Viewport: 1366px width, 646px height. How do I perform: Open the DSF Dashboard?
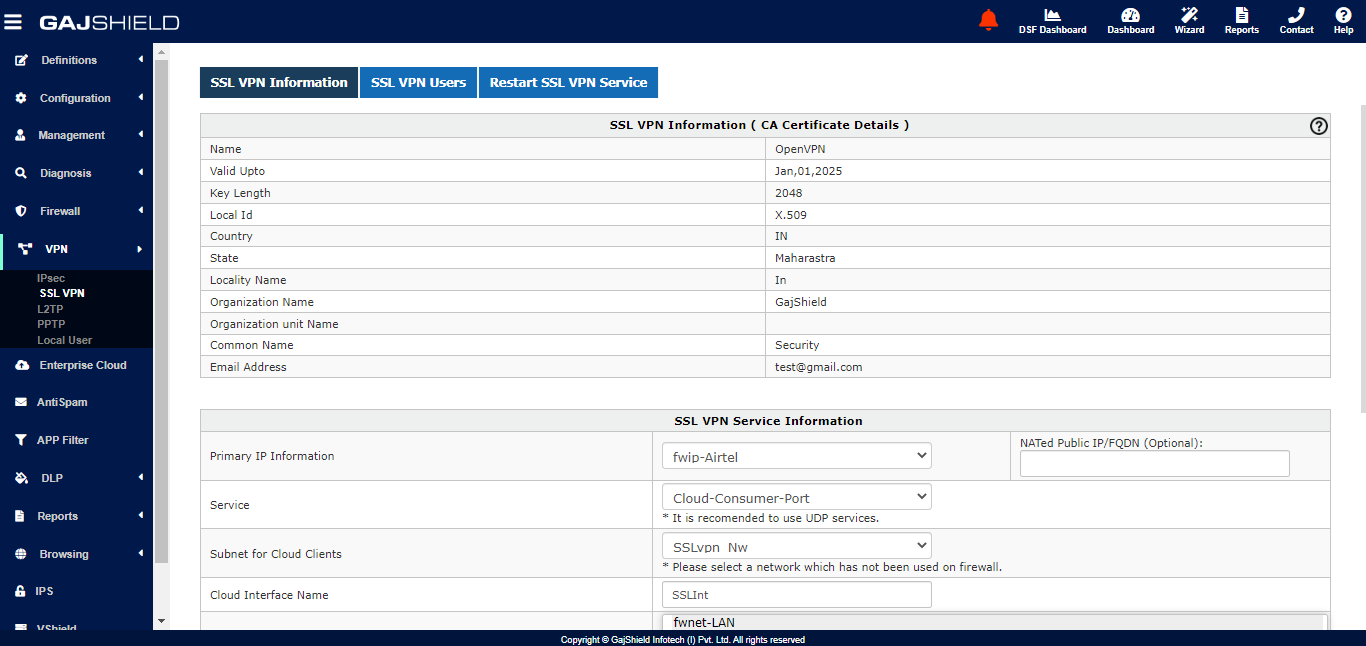click(1052, 21)
